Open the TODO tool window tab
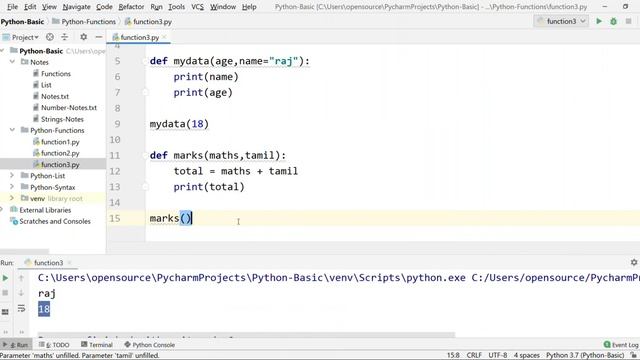The height and width of the screenshot is (360, 640). [x=54, y=344]
